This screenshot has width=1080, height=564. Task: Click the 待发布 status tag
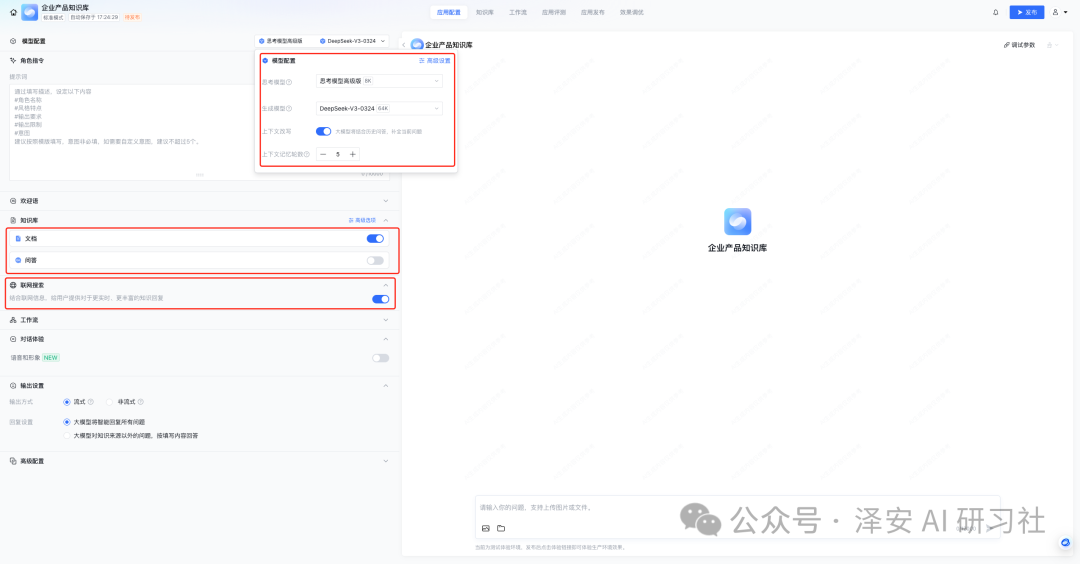click(132, 17)
